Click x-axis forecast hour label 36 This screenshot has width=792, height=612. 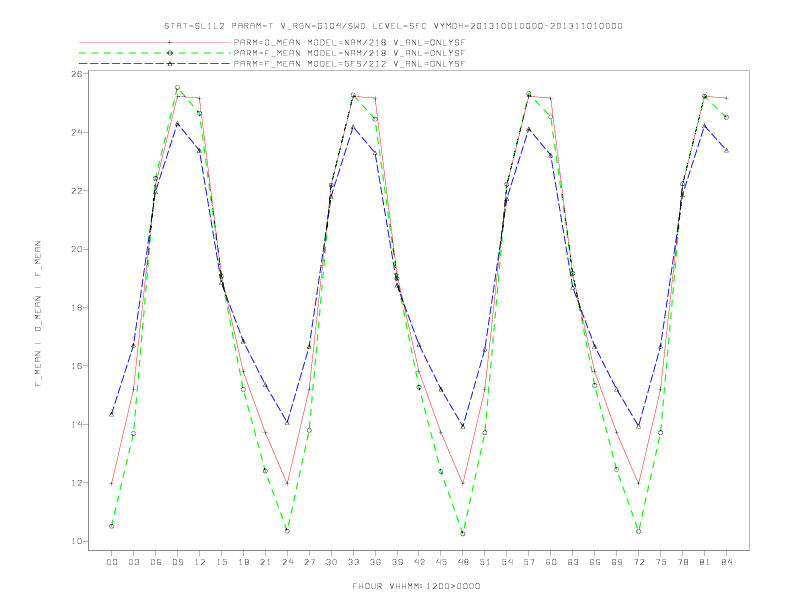(375, 562)
